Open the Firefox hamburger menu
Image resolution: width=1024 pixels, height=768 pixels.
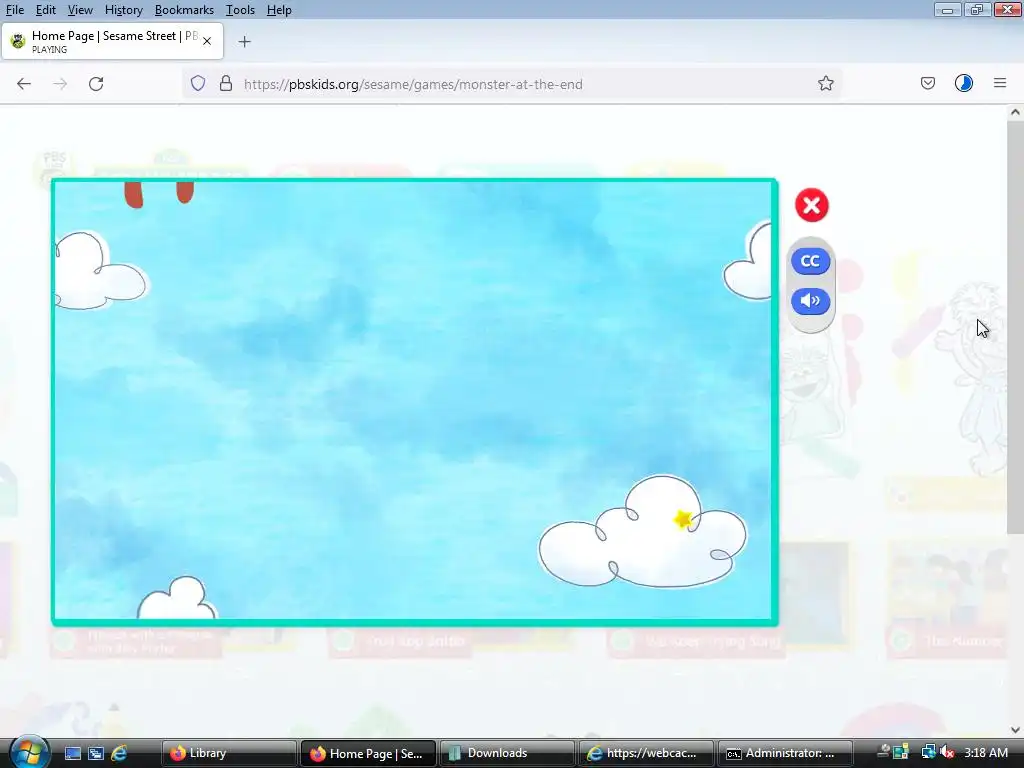pyautogui.click(x=1000, y=84)
